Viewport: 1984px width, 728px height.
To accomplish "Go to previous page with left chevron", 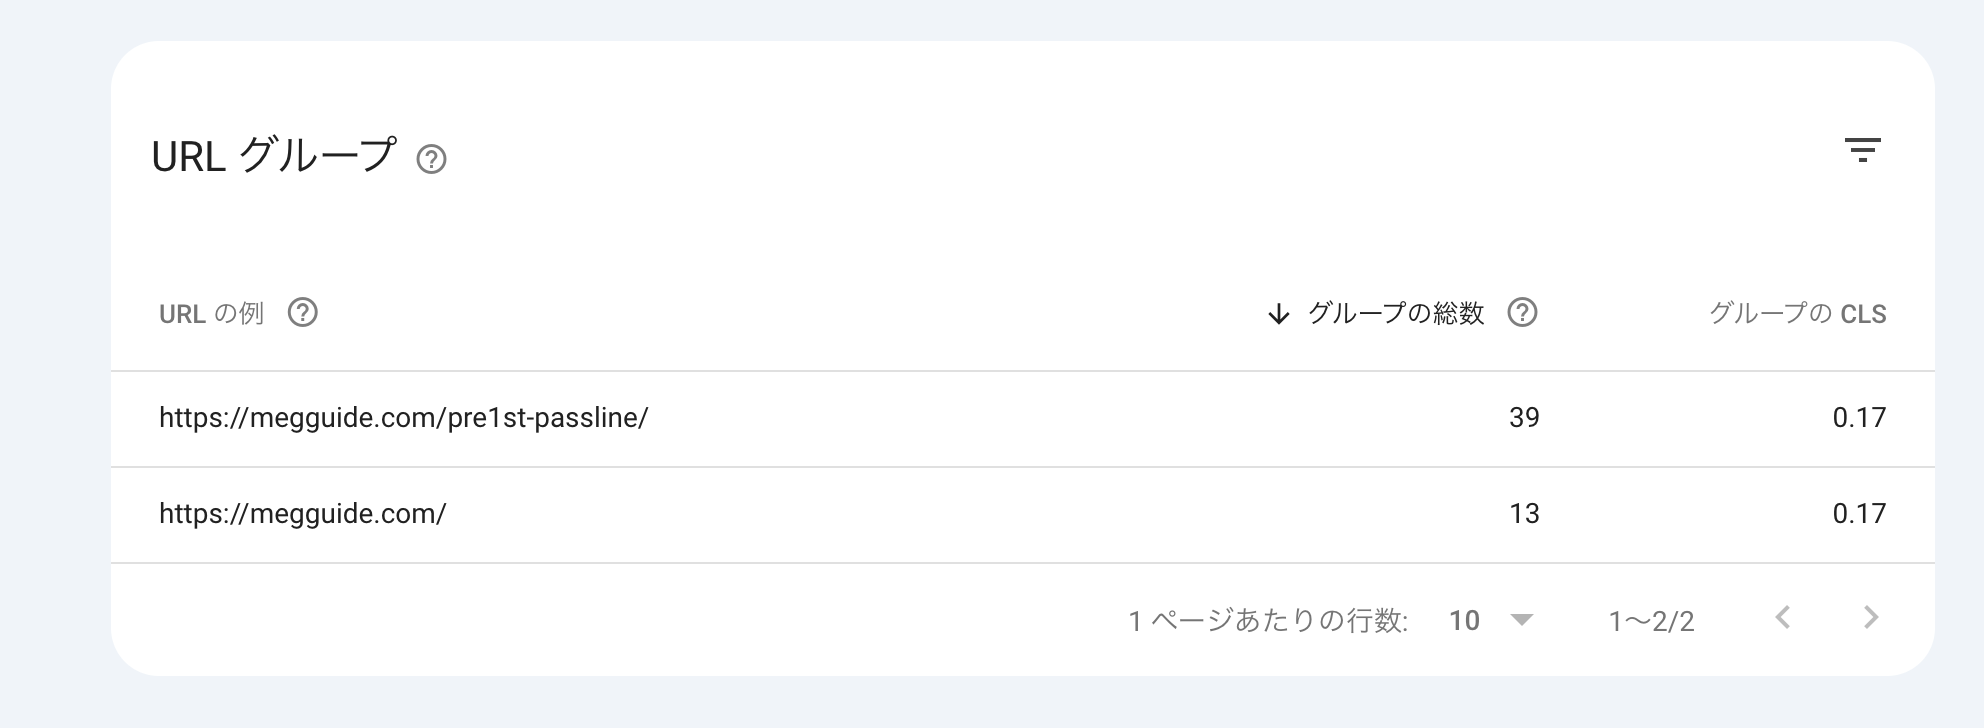I will click(x=1782, y=618).
